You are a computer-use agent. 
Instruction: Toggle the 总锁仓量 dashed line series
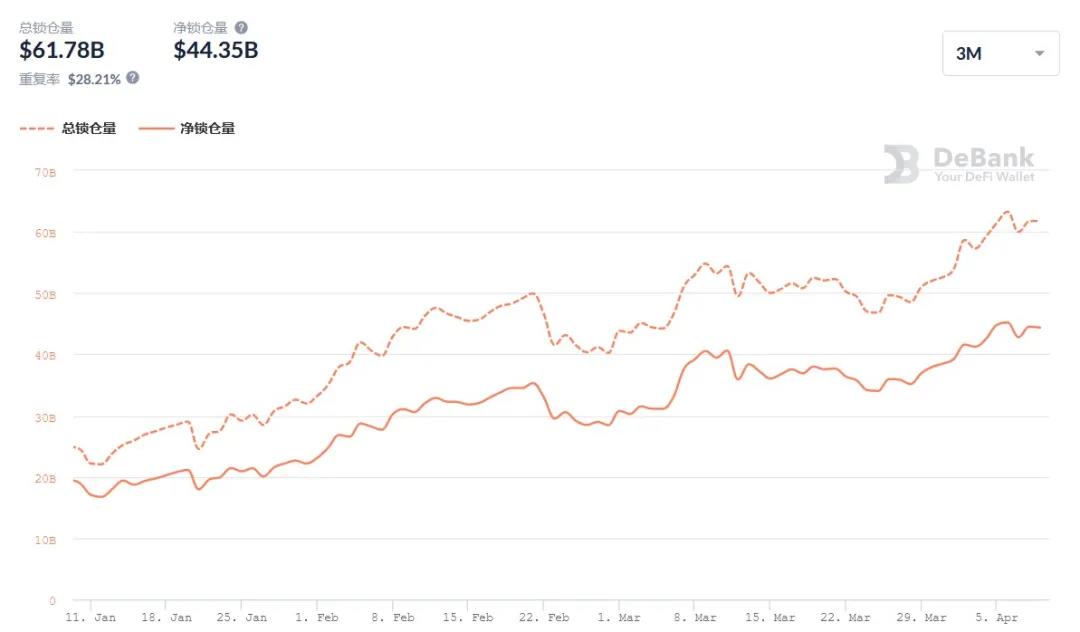coord(89,128)
